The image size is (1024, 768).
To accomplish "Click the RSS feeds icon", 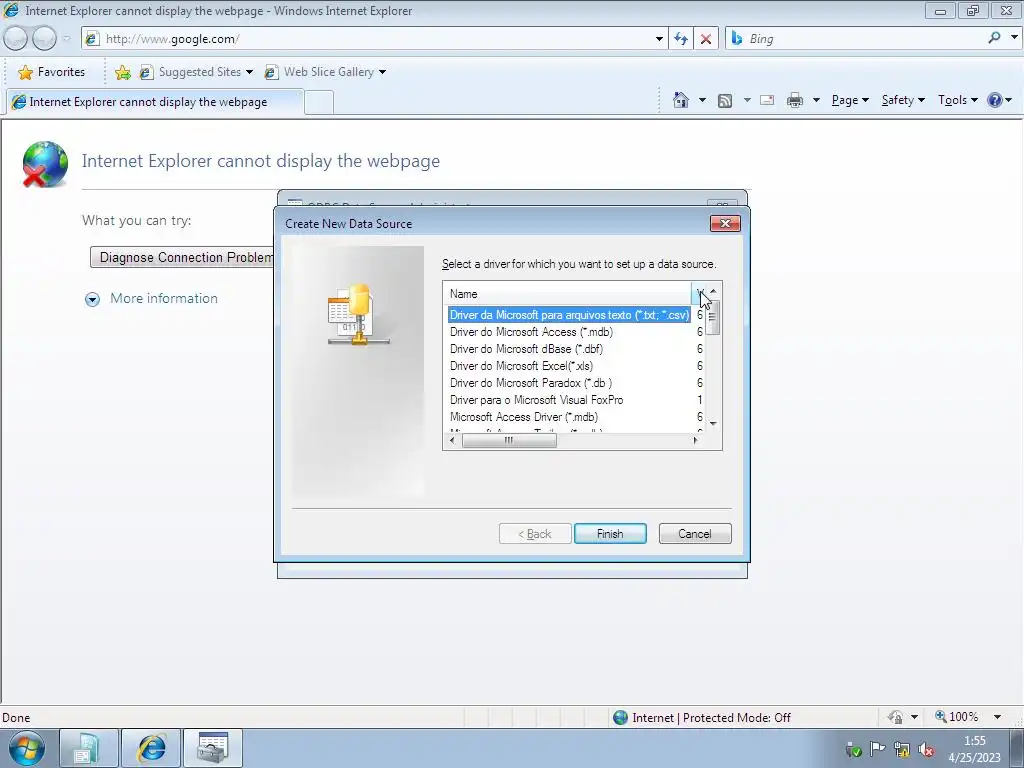I will tap(724, 101).
